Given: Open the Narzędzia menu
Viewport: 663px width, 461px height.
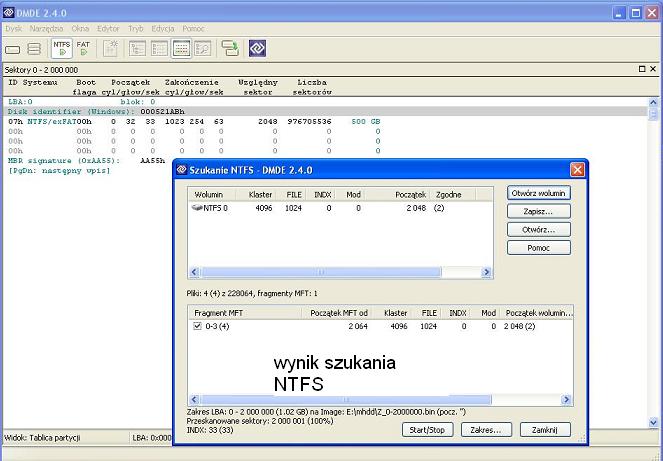Looking at the screenshot, I should click(46, 29).
